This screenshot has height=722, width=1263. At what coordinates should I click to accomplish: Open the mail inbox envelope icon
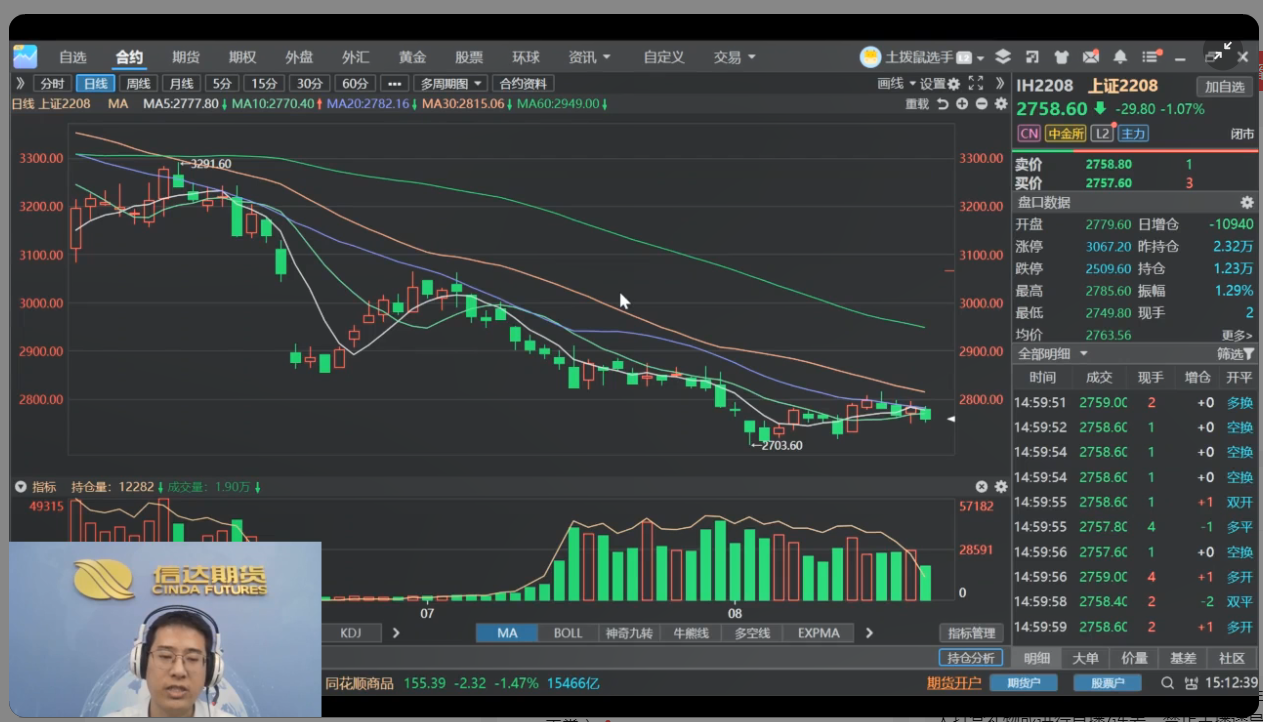(1091, 57)
